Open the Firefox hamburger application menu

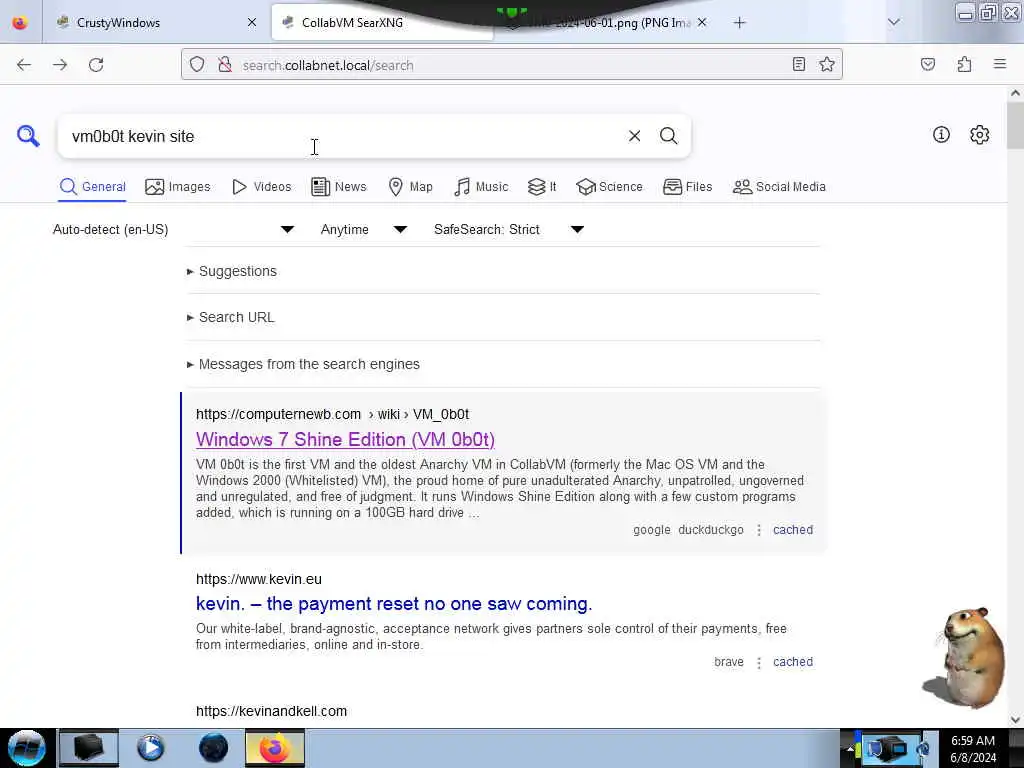1000,64
